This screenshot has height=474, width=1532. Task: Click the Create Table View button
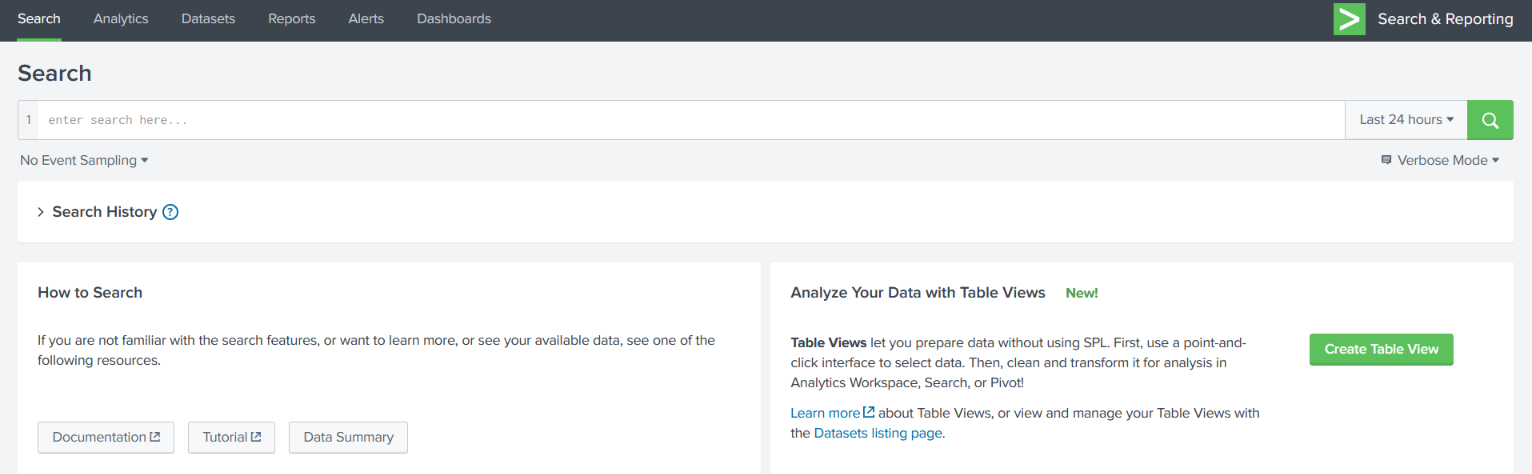1381,349
